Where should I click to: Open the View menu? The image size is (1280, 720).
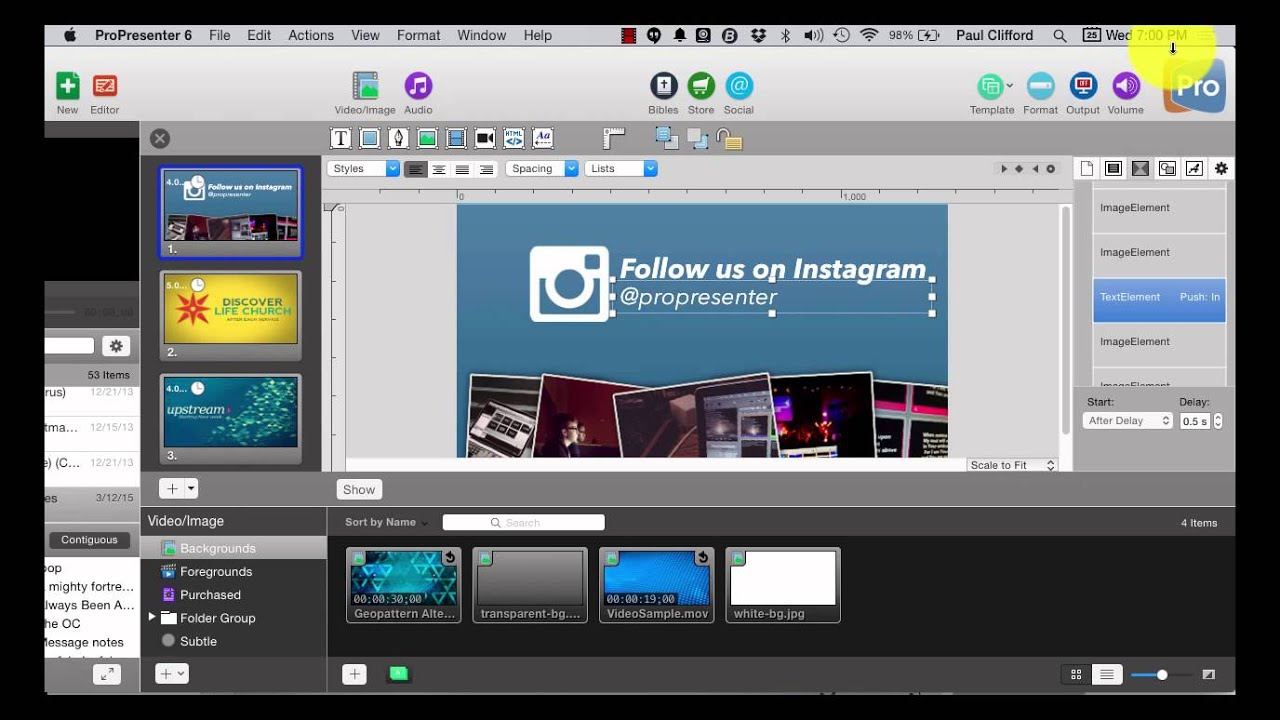(x=365, y=35)
